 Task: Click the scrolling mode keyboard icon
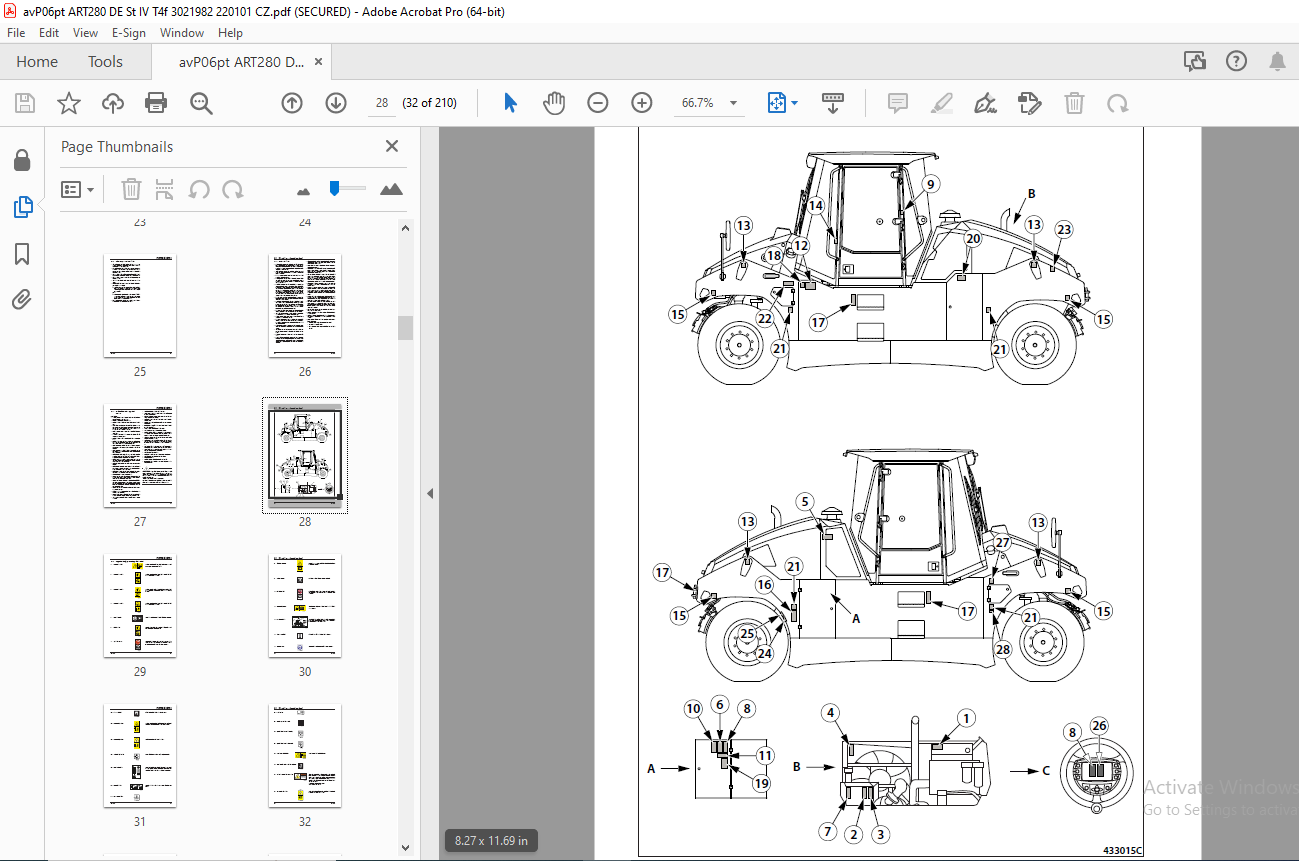pos(833,103)
